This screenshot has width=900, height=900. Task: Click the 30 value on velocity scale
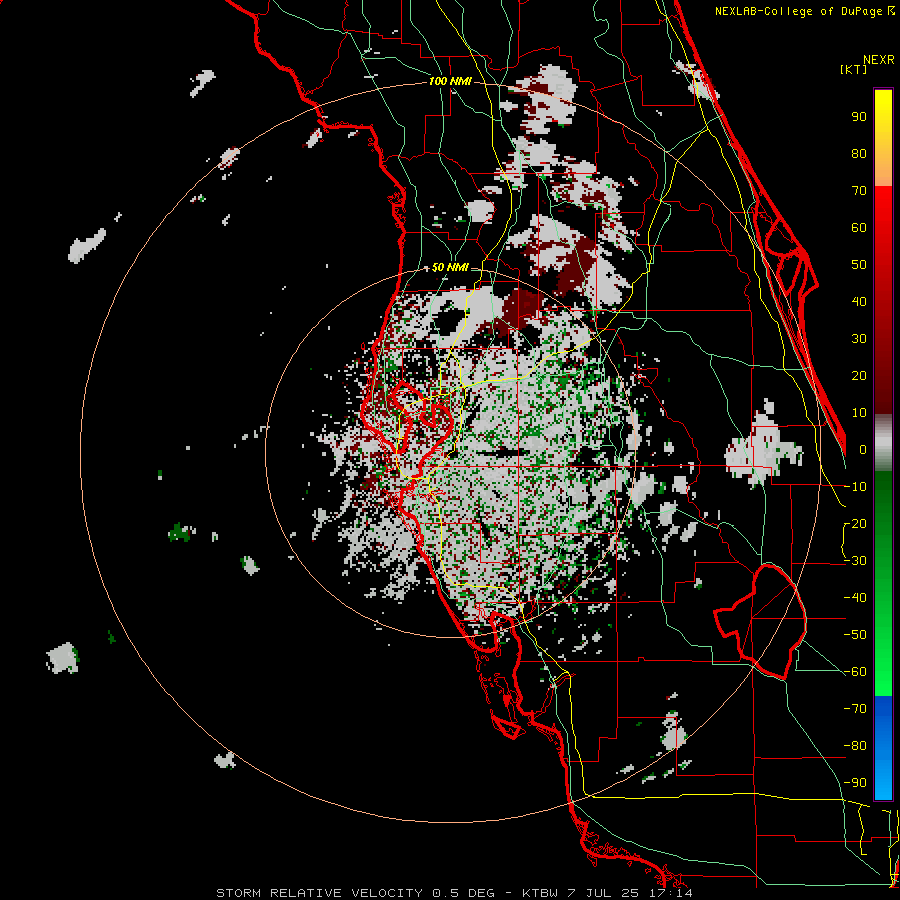pos(859,339)
